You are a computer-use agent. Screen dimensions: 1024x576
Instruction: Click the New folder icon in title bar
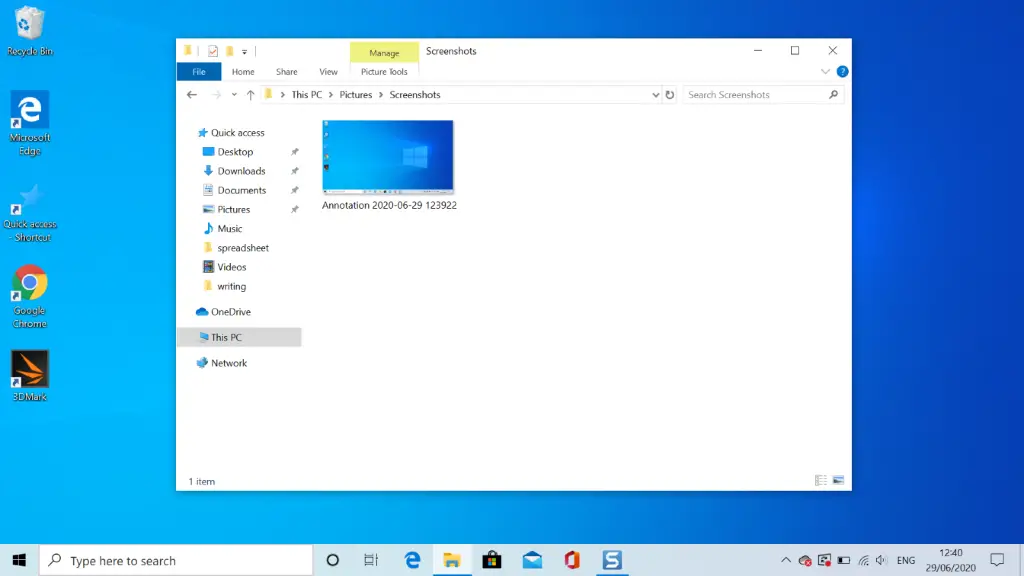click(x=230, y=51)
